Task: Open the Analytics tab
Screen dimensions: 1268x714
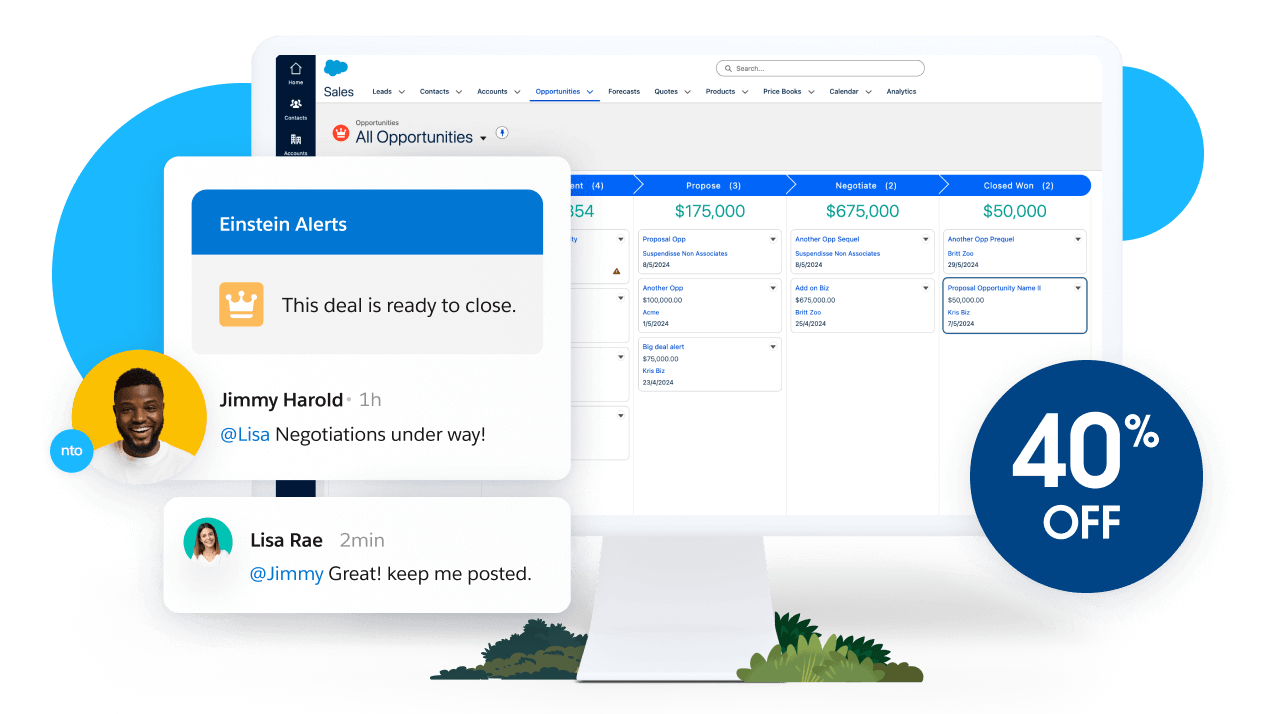Action: click(x=900, y=92)
